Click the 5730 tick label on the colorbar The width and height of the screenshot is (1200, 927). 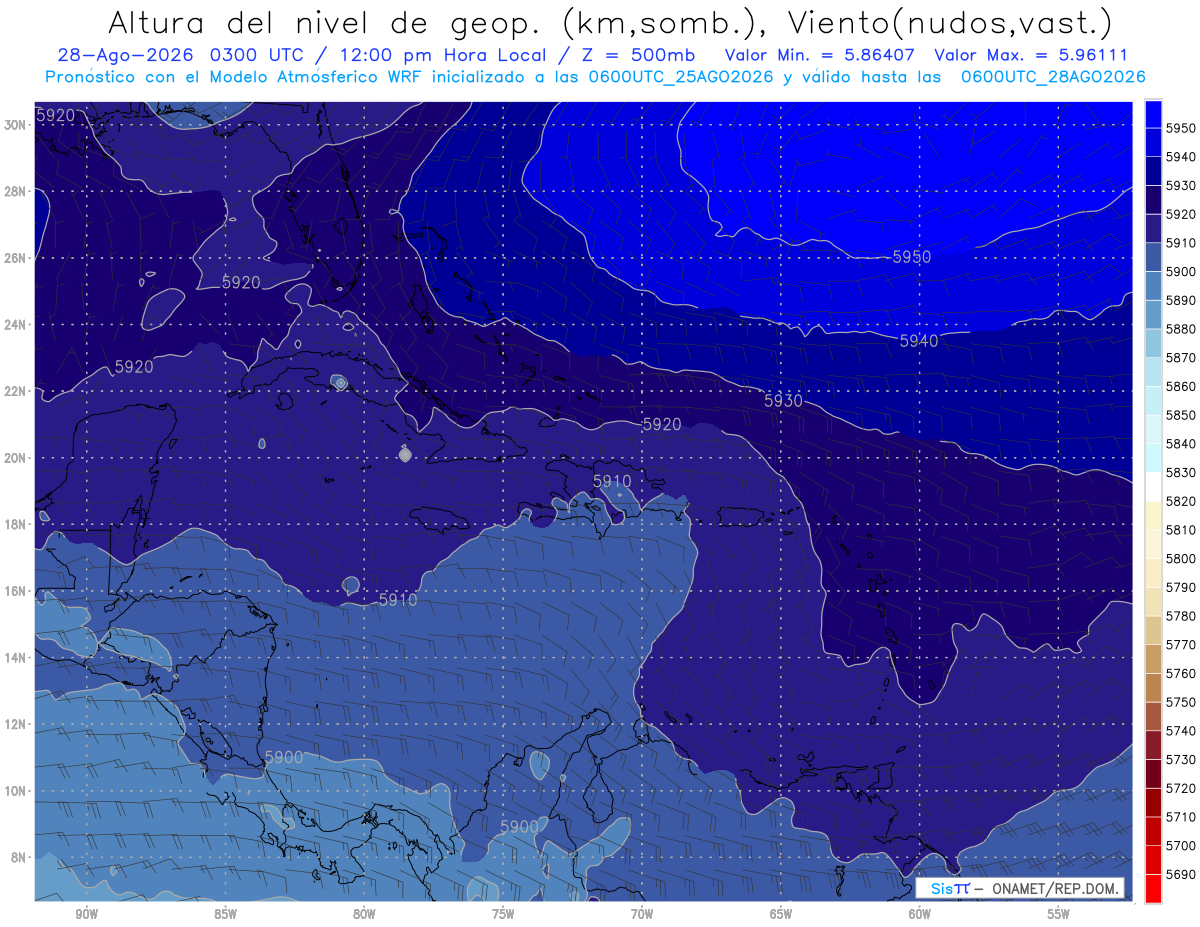(x=1181, y=759)
